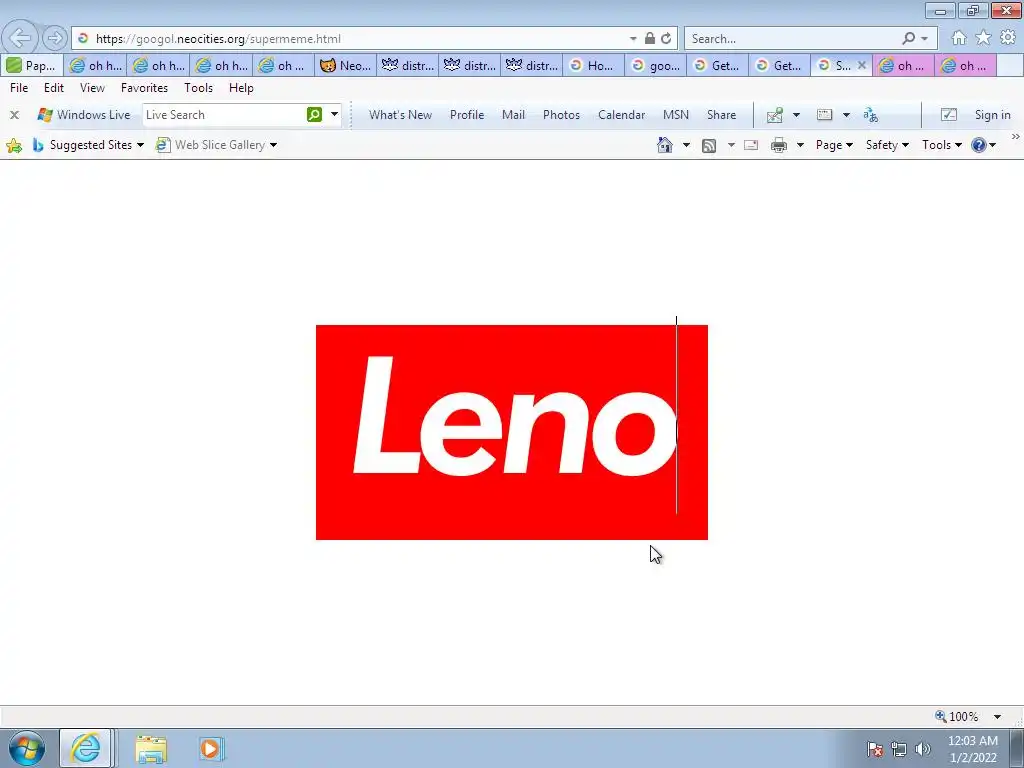
Task: Click the green Live Search go button
Action: [x=314, y=115]
